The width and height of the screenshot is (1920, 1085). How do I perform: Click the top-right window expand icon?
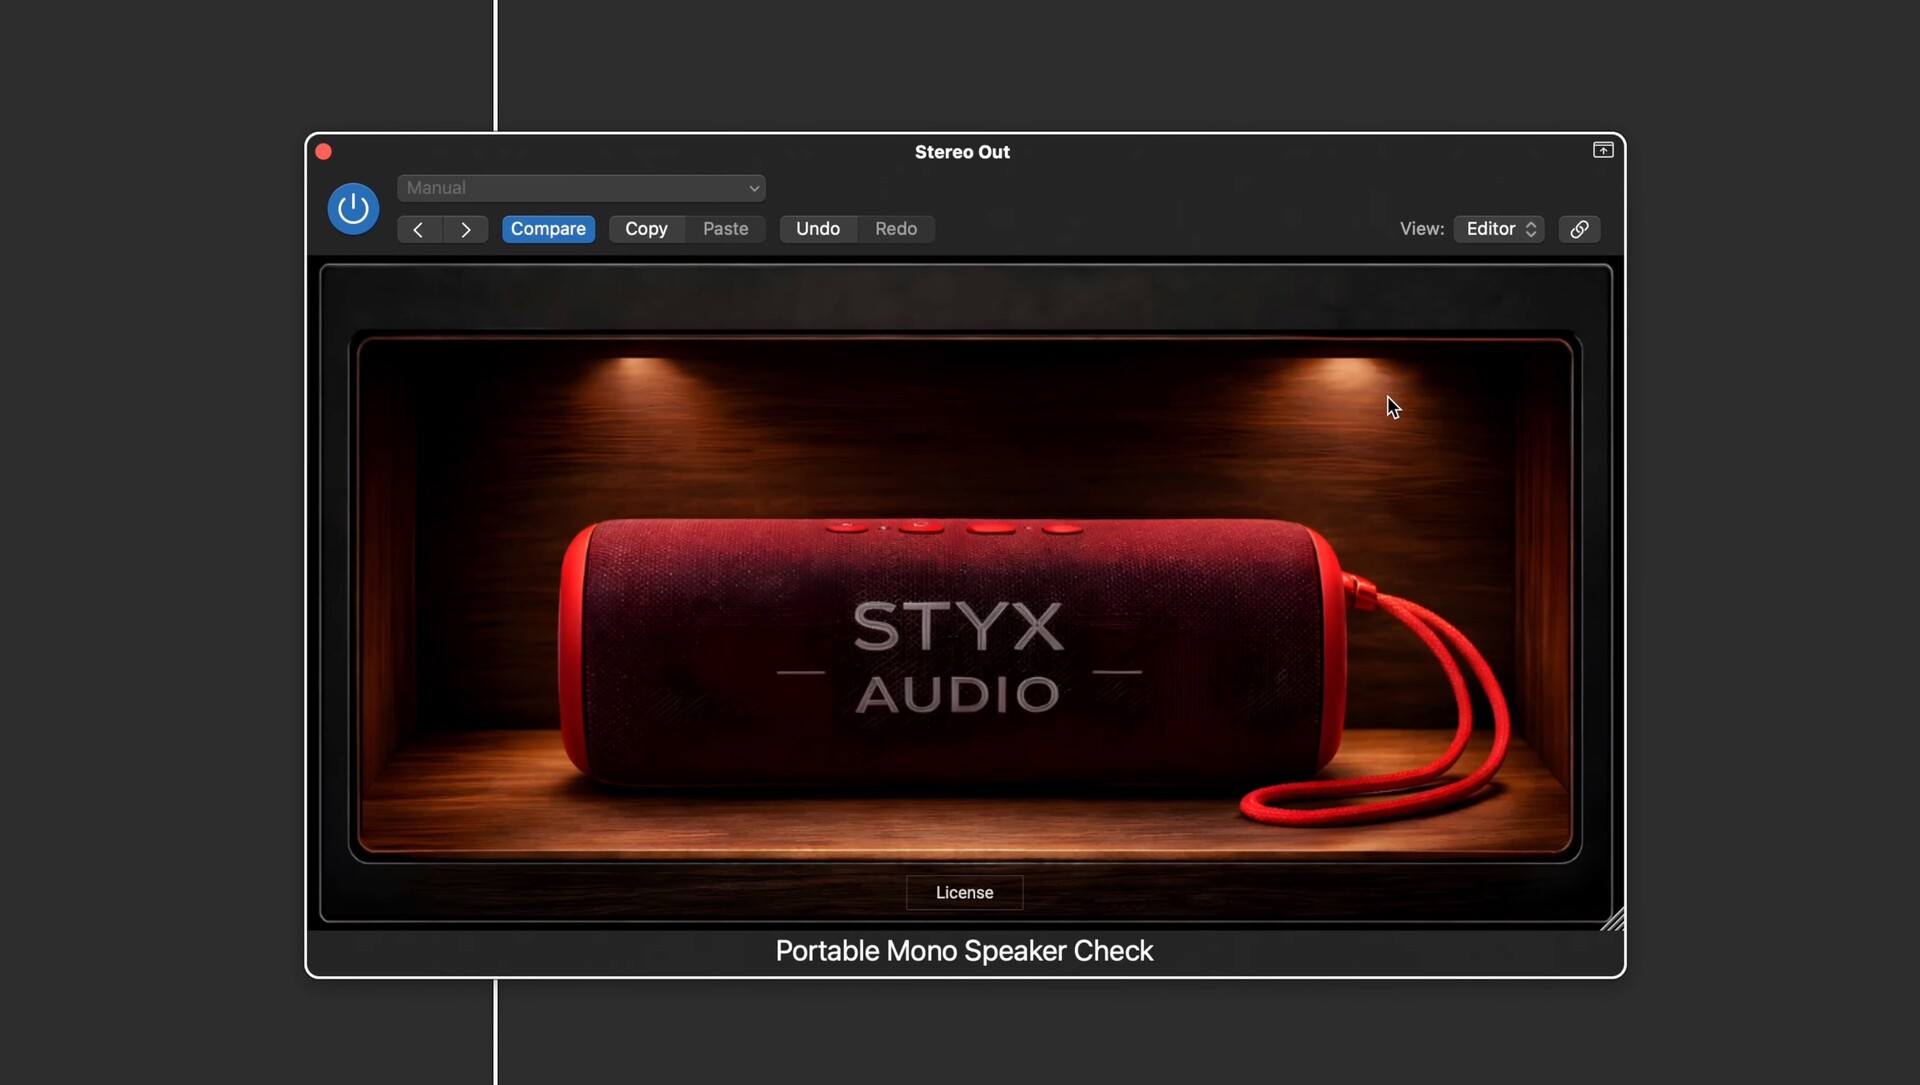[1603, 150]
